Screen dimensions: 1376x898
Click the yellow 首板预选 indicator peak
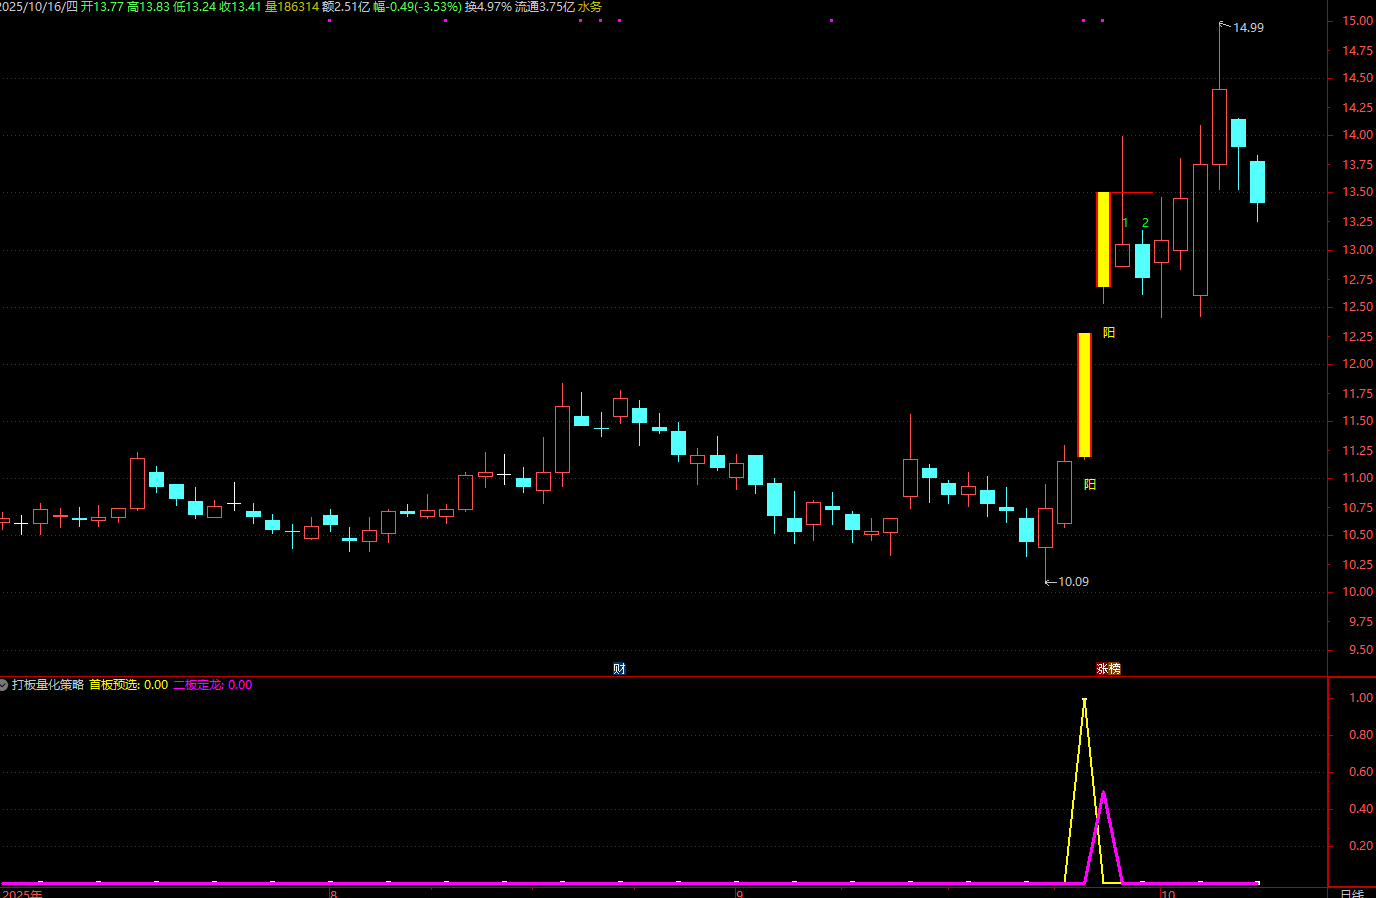click(x=1084, y=701)
